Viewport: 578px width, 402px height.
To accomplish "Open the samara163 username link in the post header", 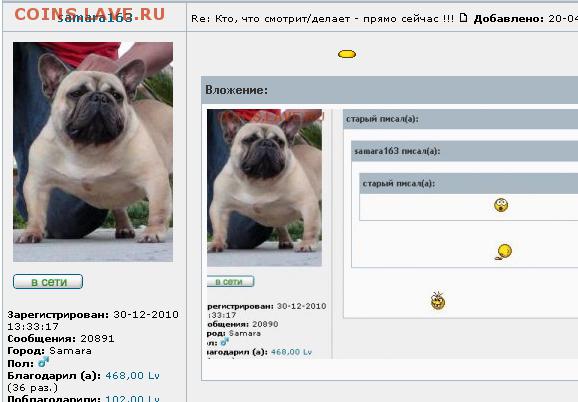I will pos(95,18).
